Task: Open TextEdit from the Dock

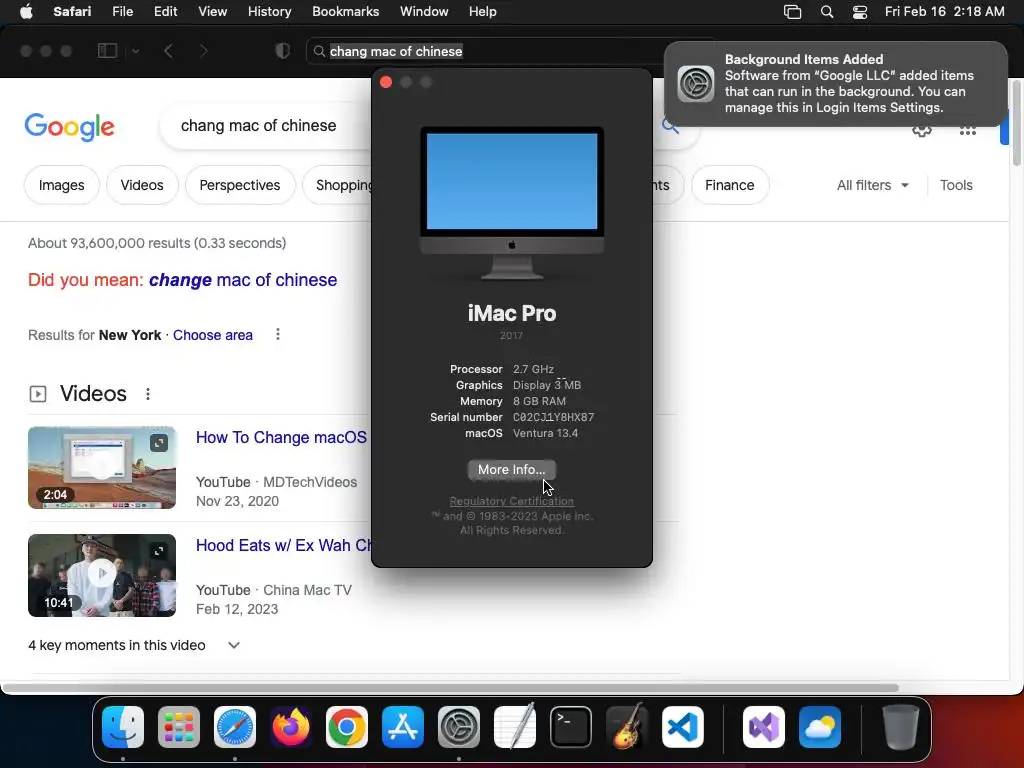Action: [x=515, y=727]
